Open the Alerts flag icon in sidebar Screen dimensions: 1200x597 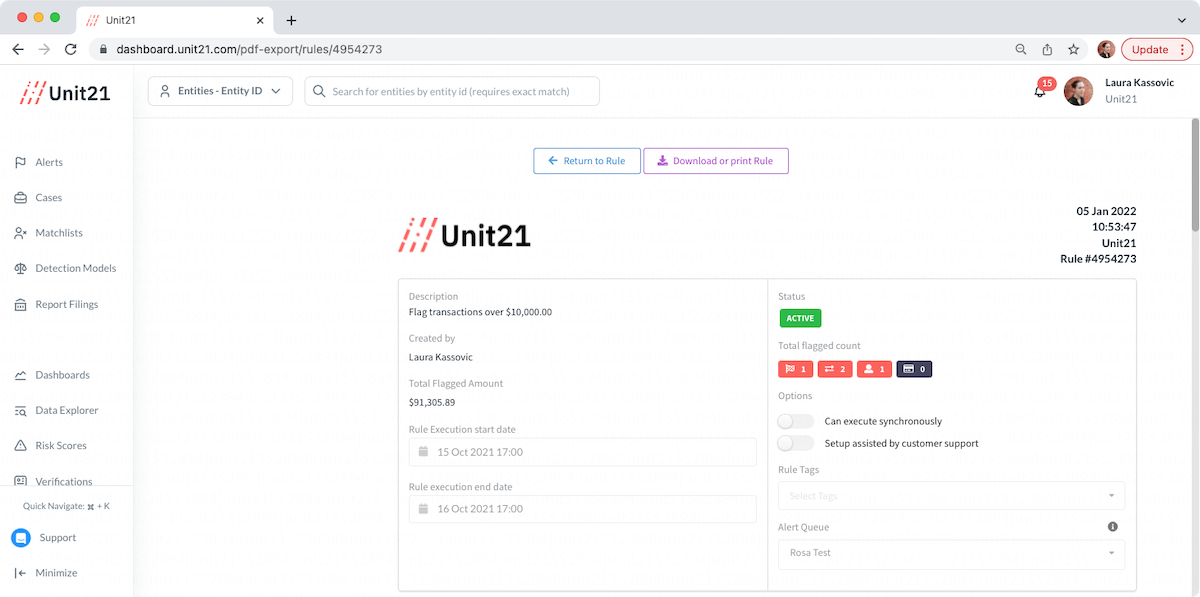pyautogui.click(x=20, y=162)
